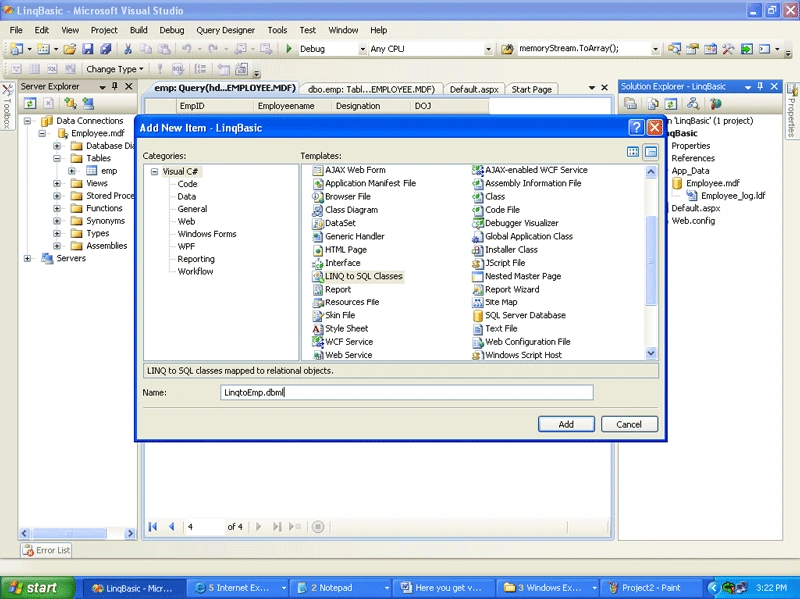Open the Debug configuration dropdown
The height and width of the screenshot is (599, 800).
pos(362,49)
